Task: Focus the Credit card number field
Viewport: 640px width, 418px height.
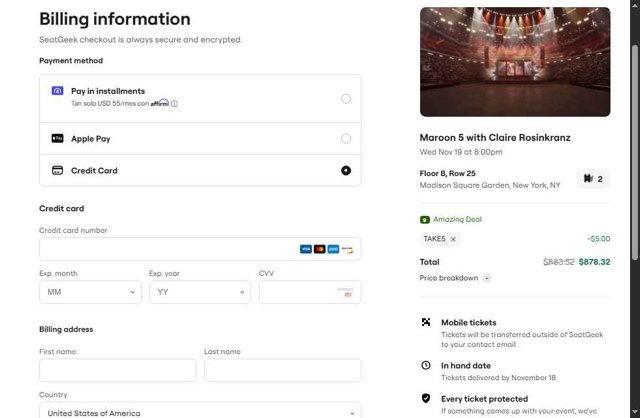Action: [200, 249]
